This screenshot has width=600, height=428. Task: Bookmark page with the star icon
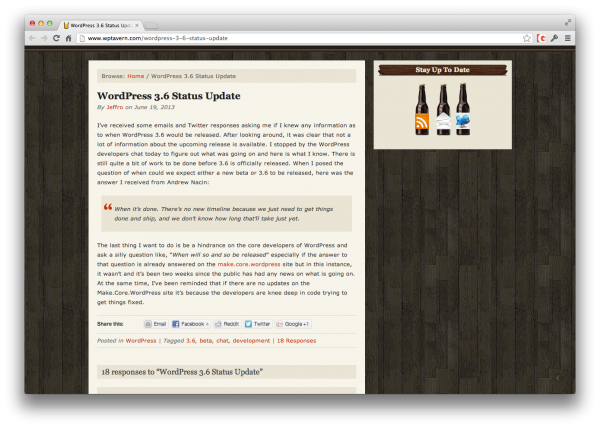[527, 38]
